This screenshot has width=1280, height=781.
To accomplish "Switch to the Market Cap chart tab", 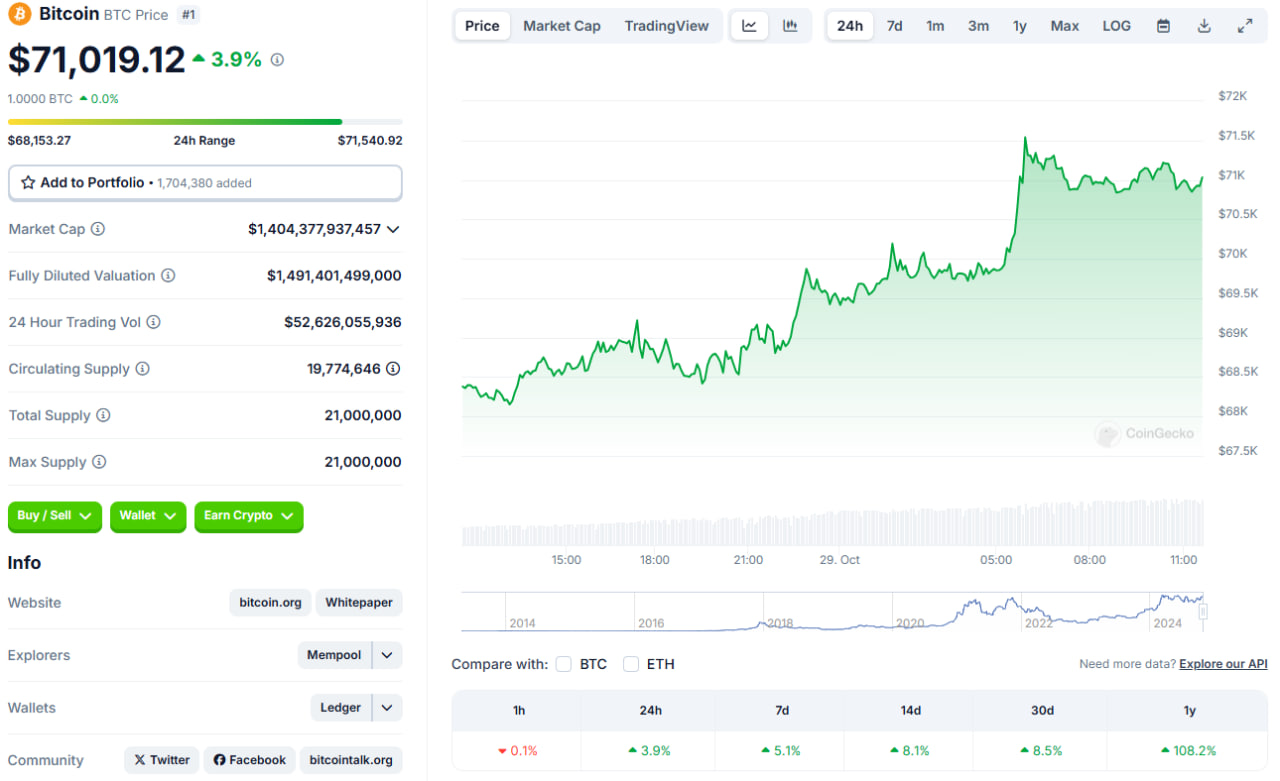I will 562,26.
